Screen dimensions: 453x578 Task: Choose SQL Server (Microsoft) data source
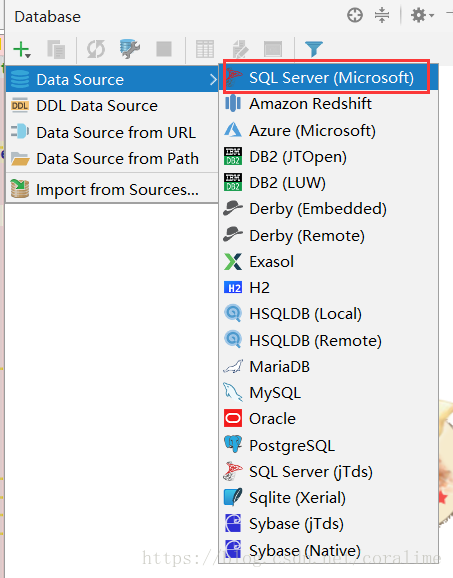(x=329, y=77)
